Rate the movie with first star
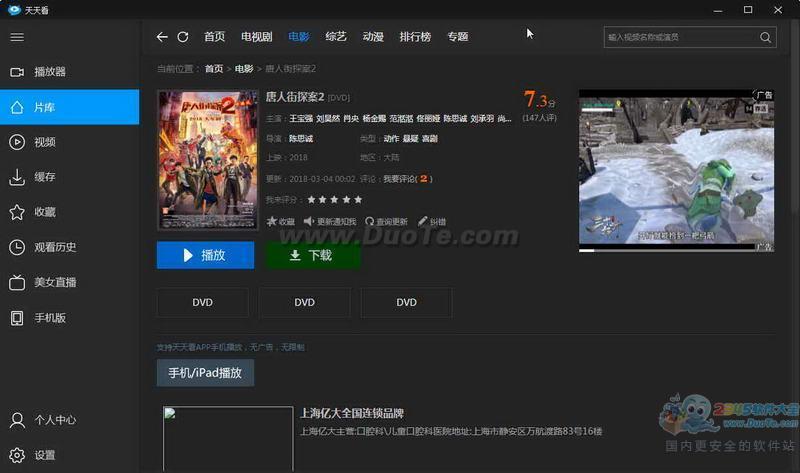 [x=311, y=200]
